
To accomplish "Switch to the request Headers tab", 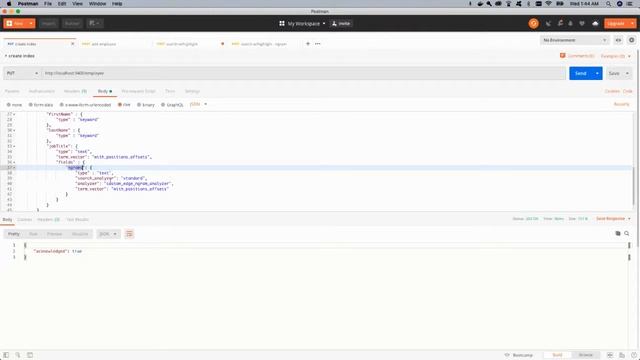I will (76, 91).
